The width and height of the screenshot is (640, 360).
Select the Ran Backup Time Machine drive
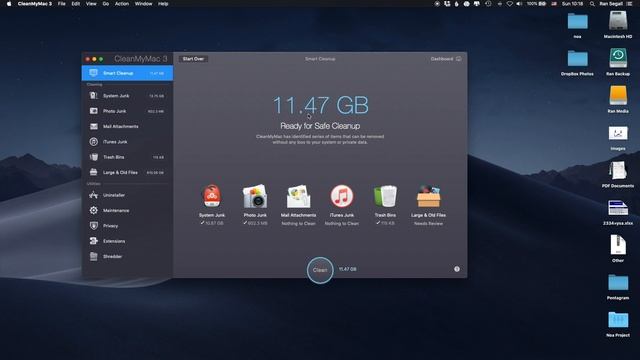click(618, 58)
